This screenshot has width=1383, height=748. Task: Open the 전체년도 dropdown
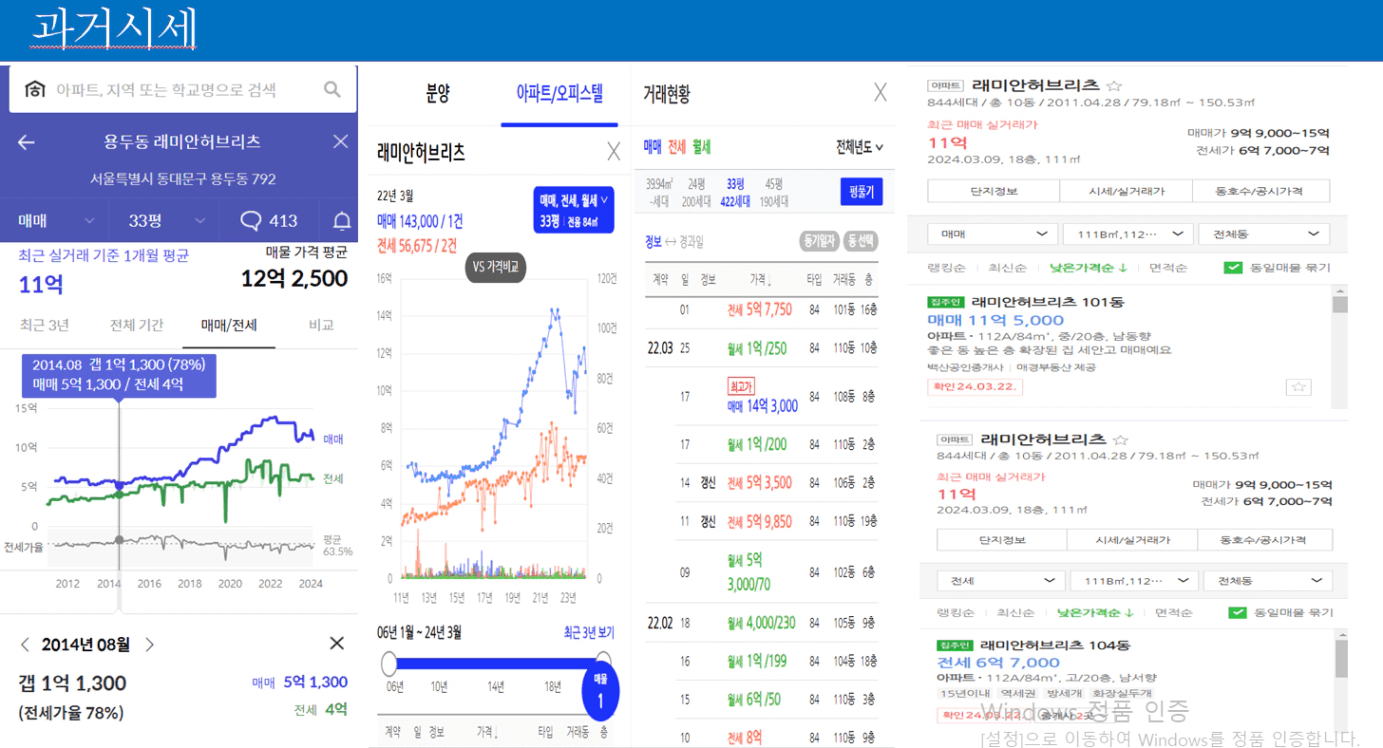[860, 147]
